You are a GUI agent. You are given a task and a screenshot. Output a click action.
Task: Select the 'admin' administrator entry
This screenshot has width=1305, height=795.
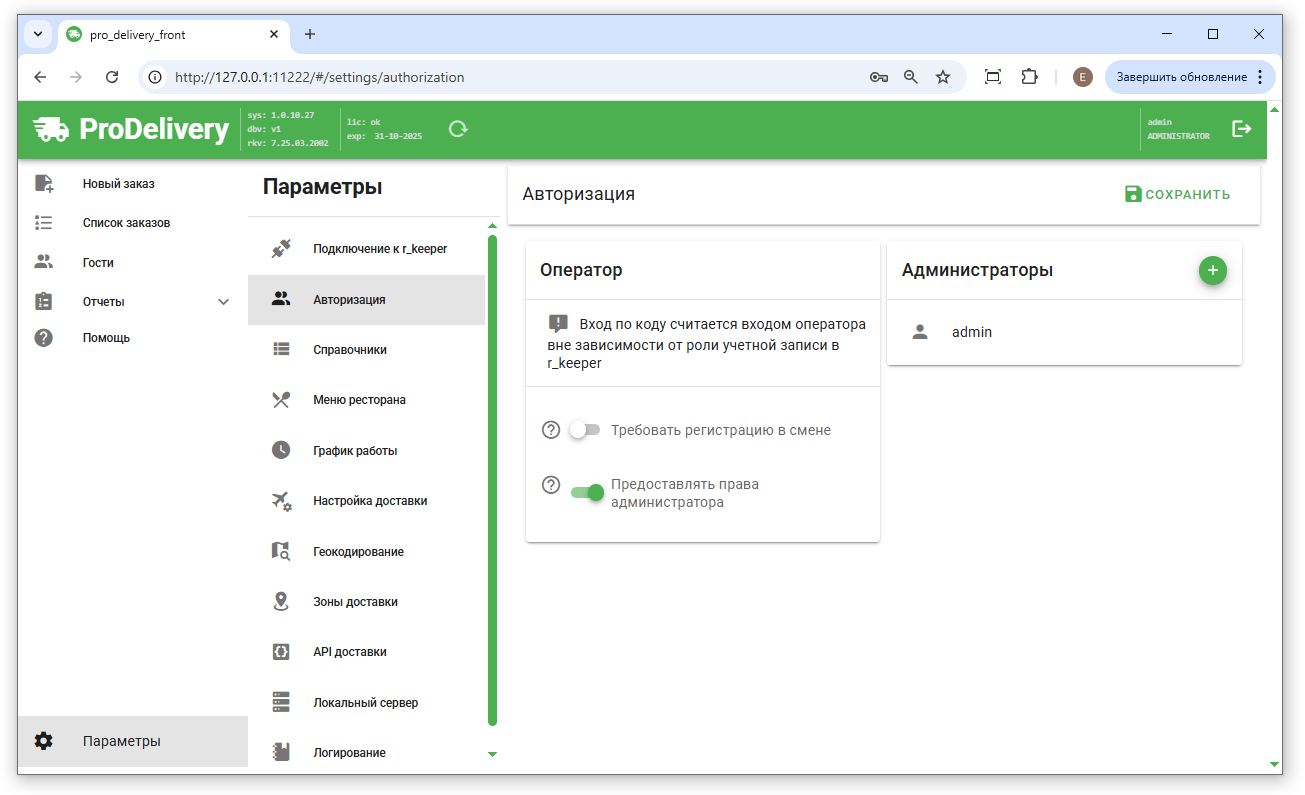click(x=971, y=332)
